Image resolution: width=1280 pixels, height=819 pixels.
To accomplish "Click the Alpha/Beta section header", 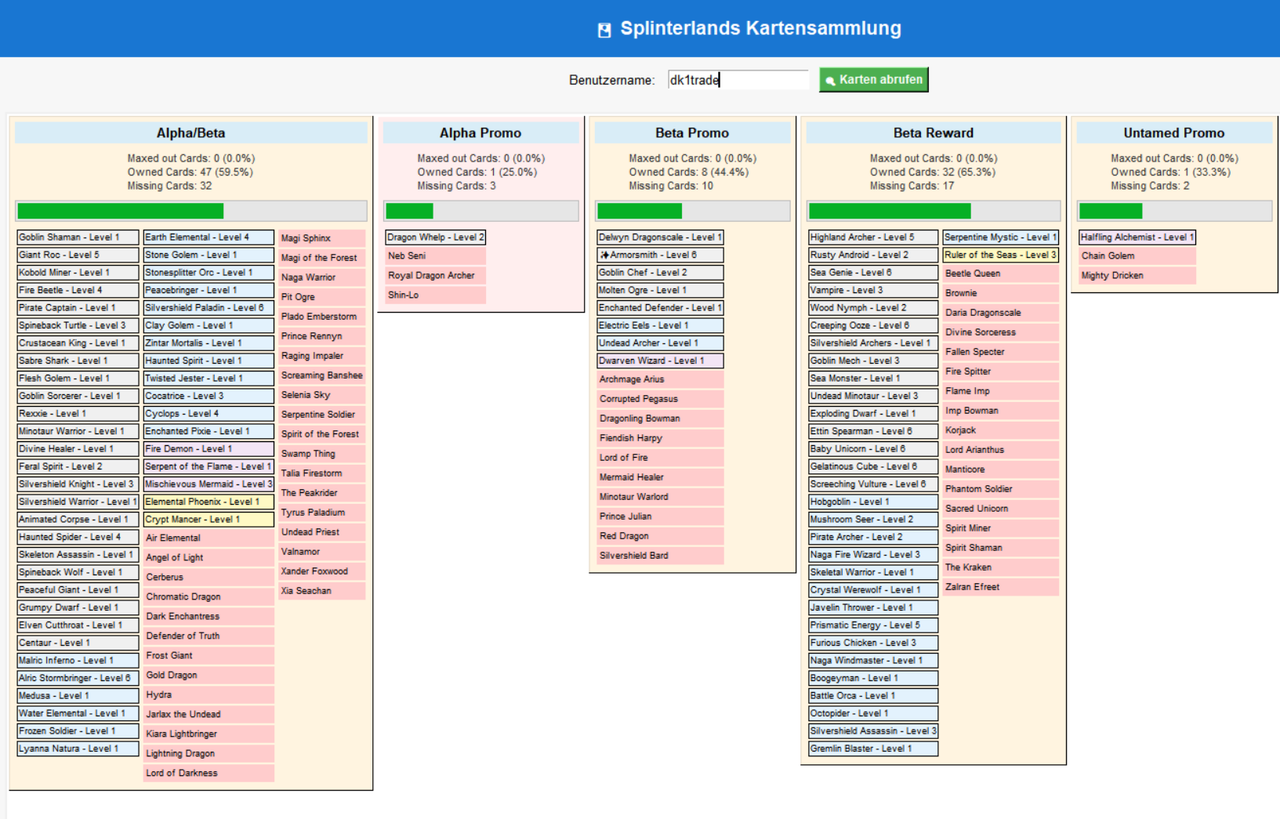I will coord(191,133).
